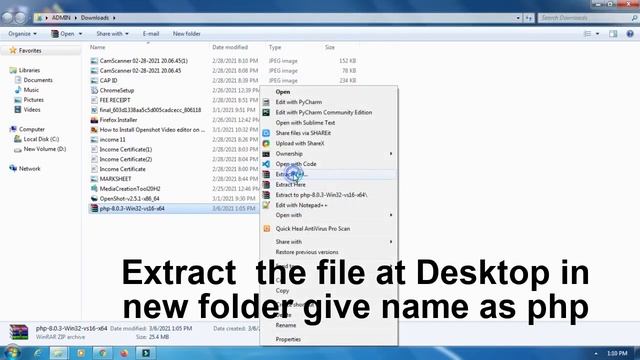The height and width of the screenshot is (360, 640).
Task: Click the taskbar clock showing 1:10 PM
Action: click(617, 353)
